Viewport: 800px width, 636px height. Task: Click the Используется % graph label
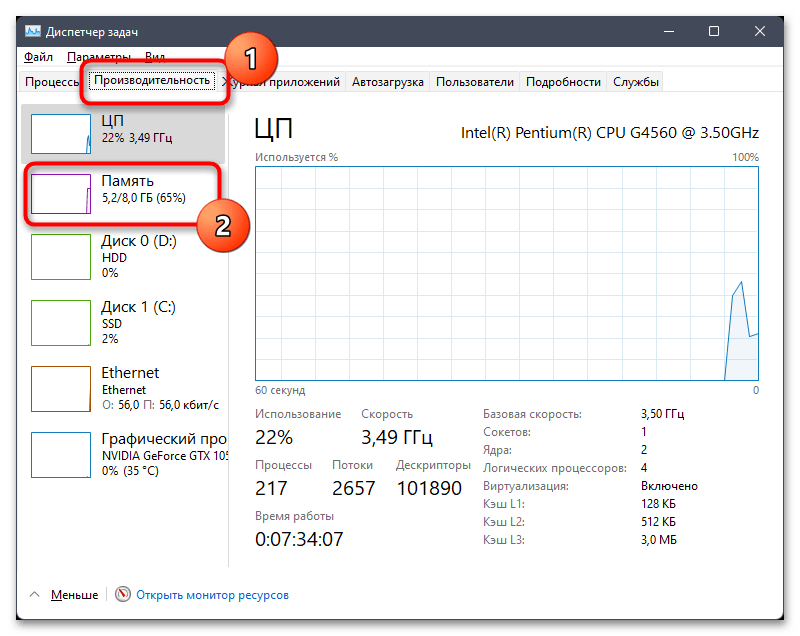point(296,157)
